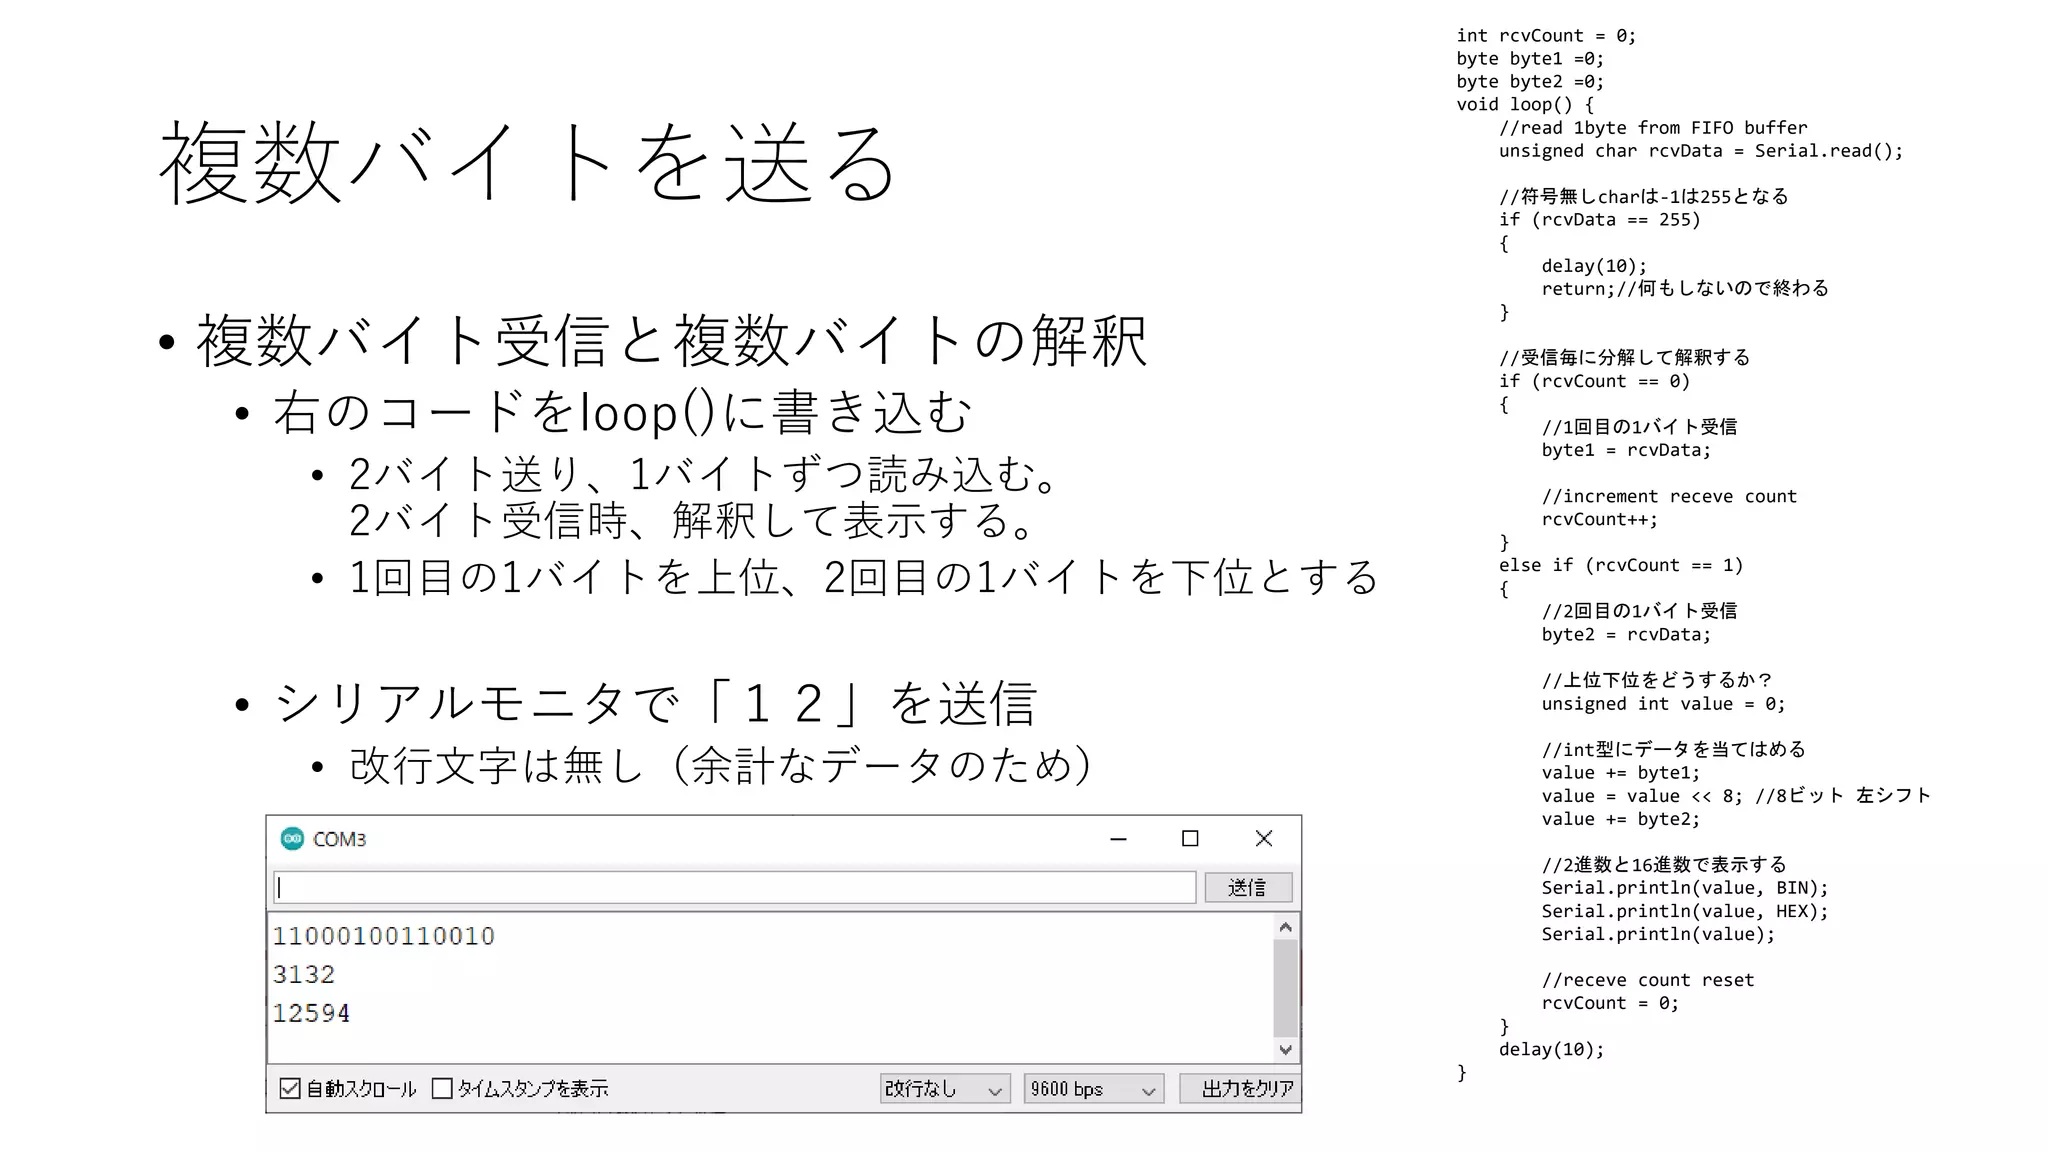The height and width of the screenshot is (1152, 2048).
Task: Open the 9600 bps baud rate dropdown
Action: (x=1093, y=1088)
